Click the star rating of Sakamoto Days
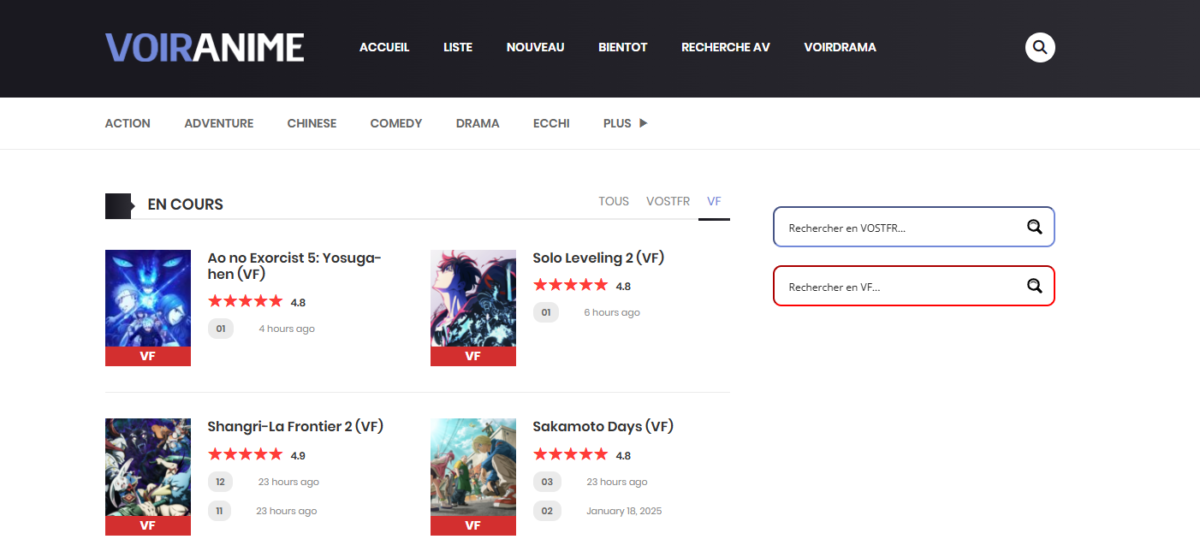 click(x=570, y=454)
